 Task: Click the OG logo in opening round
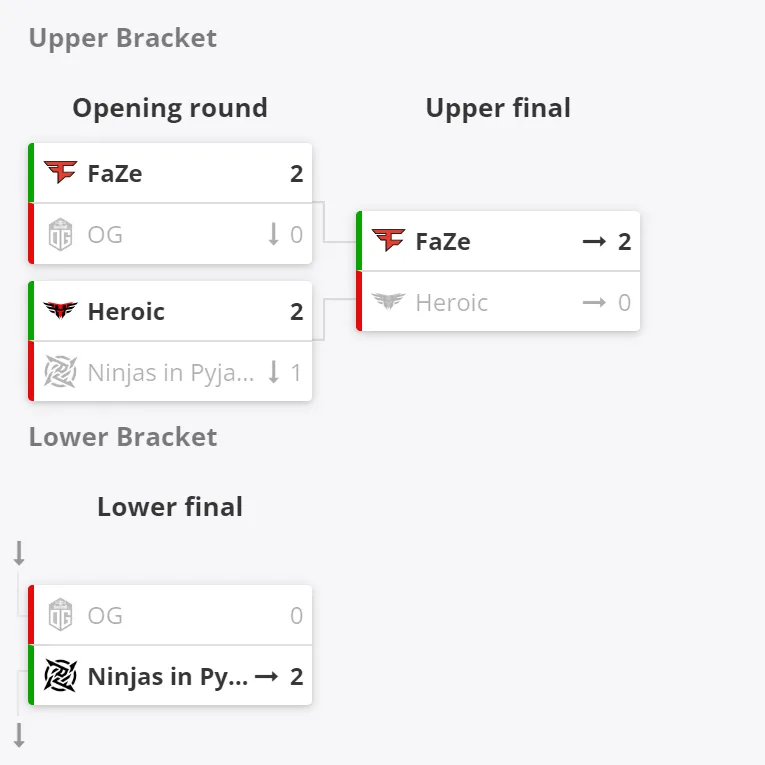coord(60,234)
